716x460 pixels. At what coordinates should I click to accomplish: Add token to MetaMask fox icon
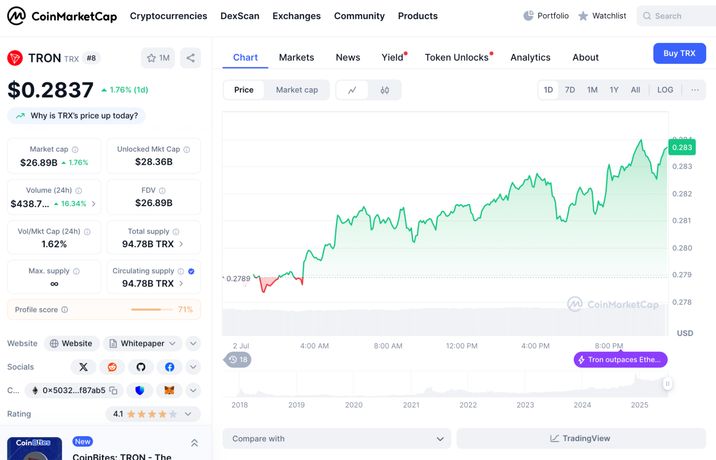click(169, 391)
